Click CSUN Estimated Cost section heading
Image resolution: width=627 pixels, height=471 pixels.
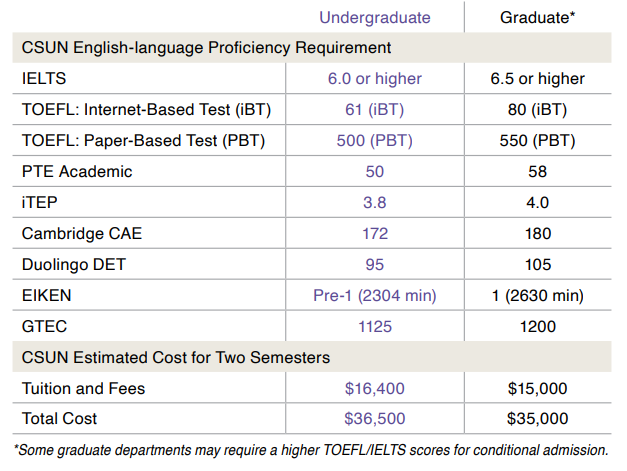pos(176,357)
